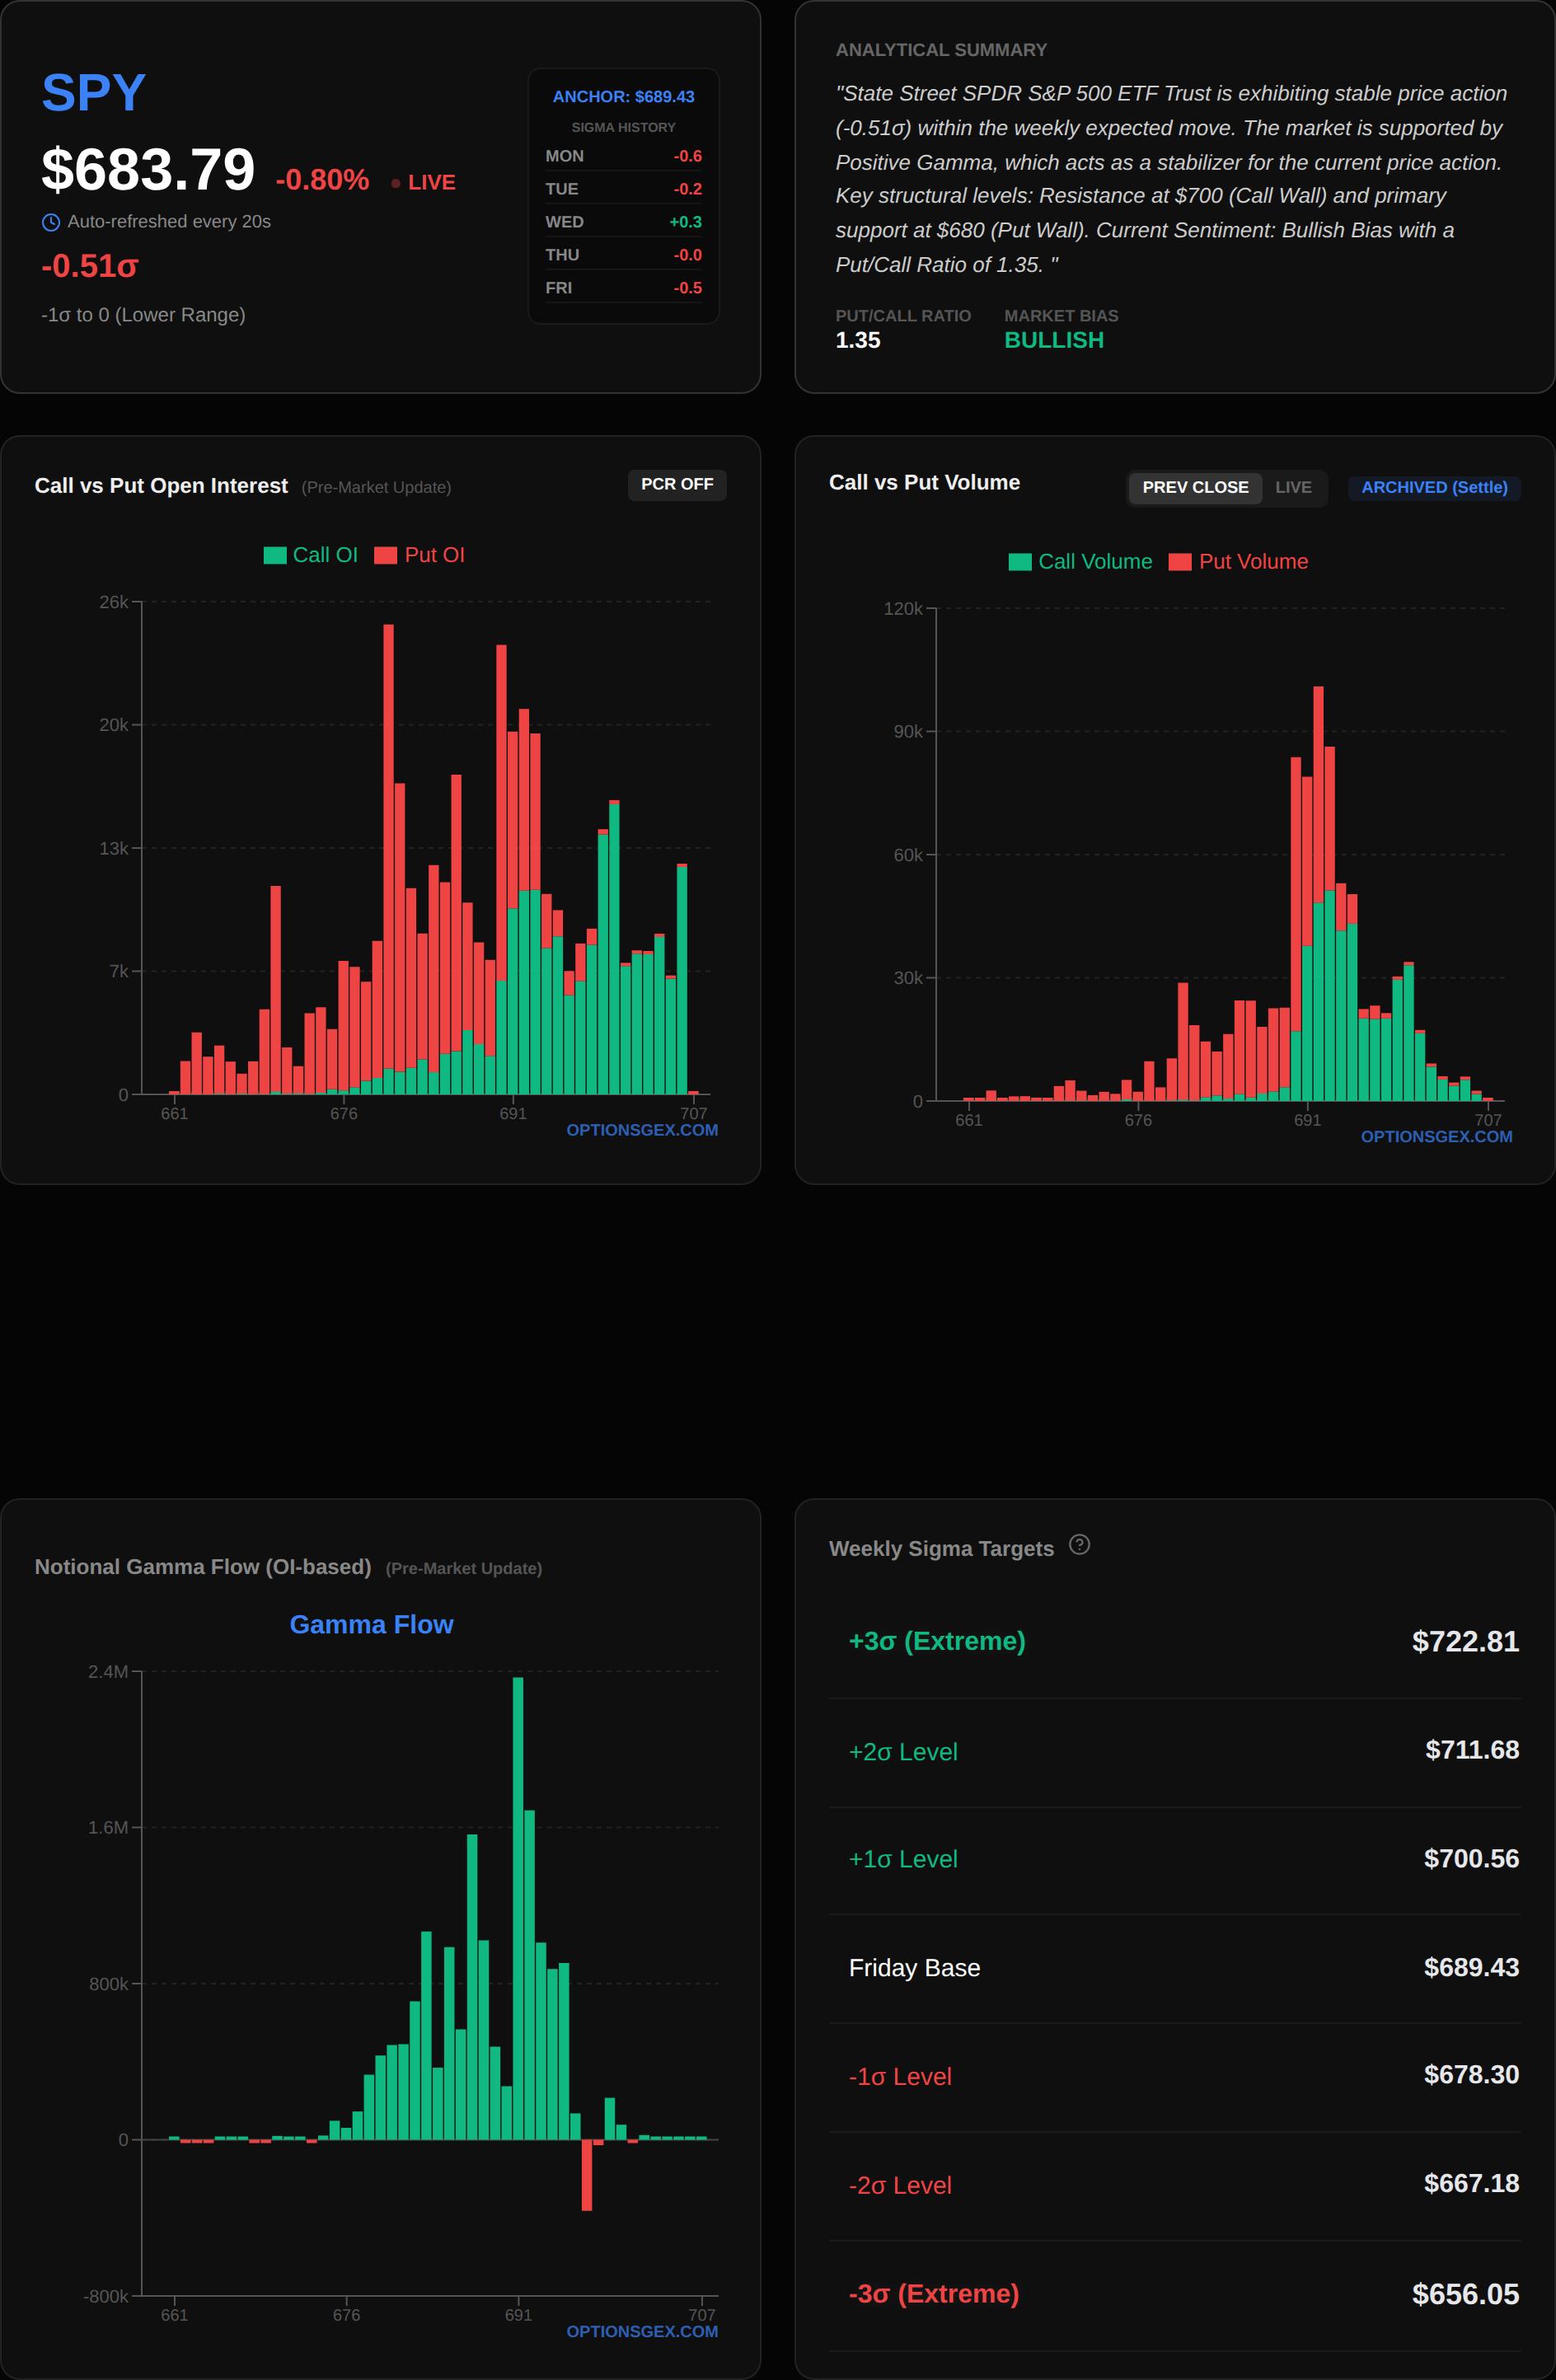
Task: Select PREV CLOSE volume view
Action: tap(1194, 488)
